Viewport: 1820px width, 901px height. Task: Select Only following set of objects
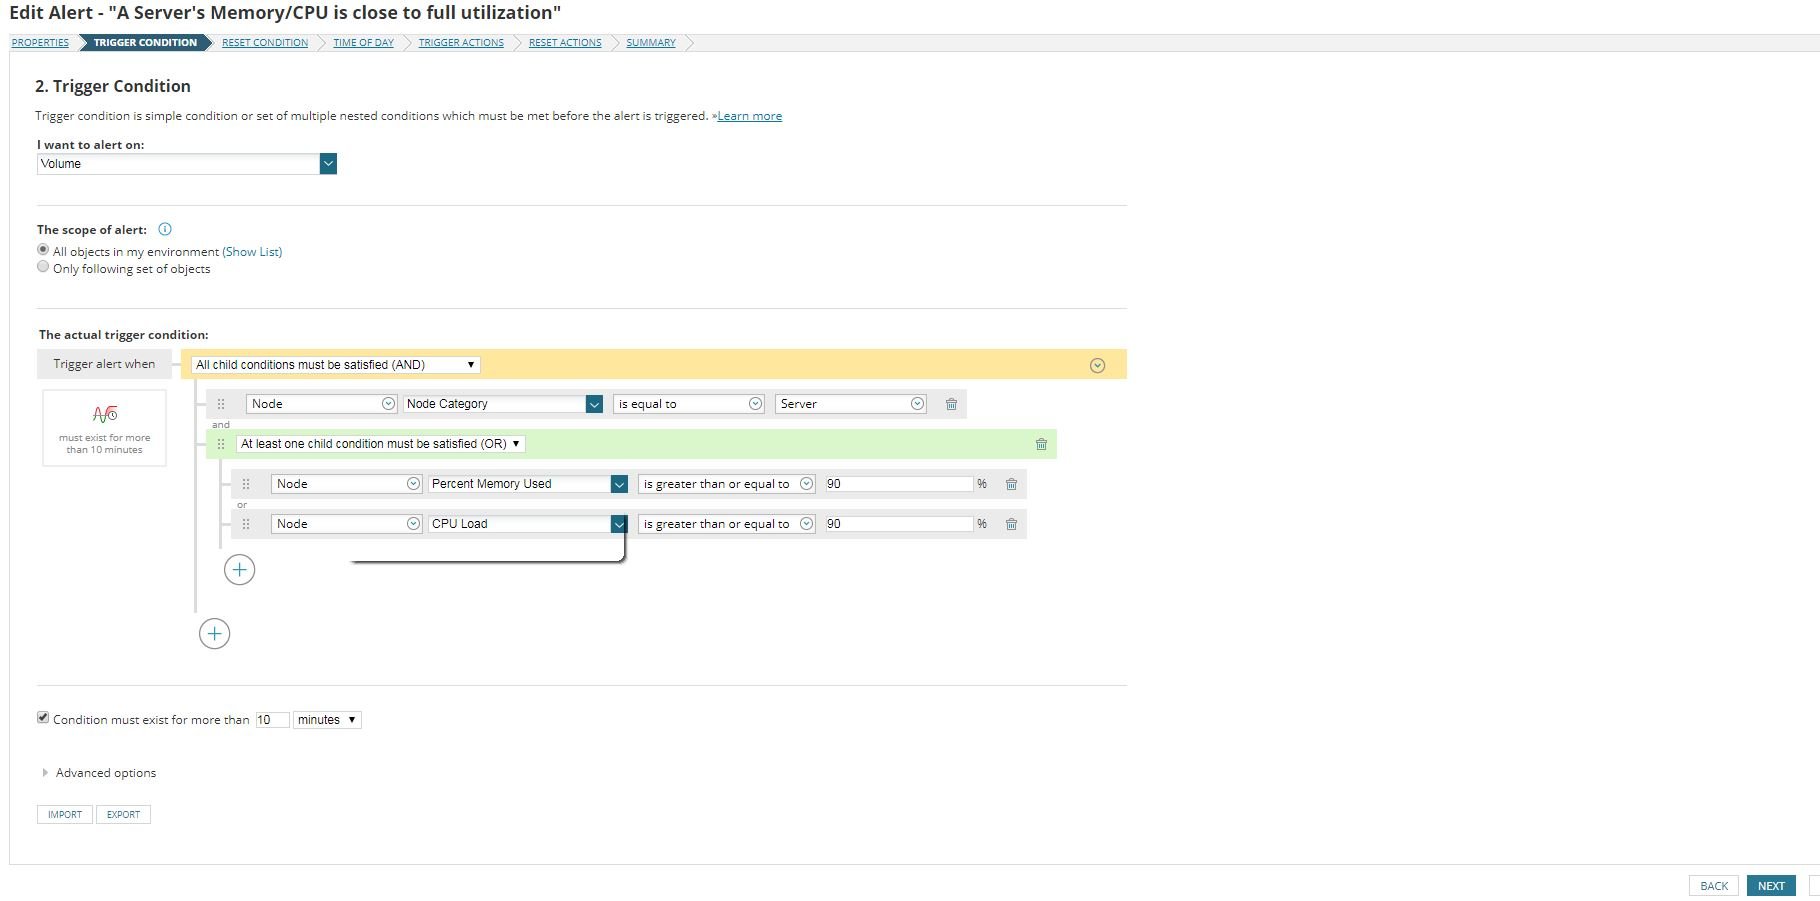pyautogui.click(x=43, y=267)
